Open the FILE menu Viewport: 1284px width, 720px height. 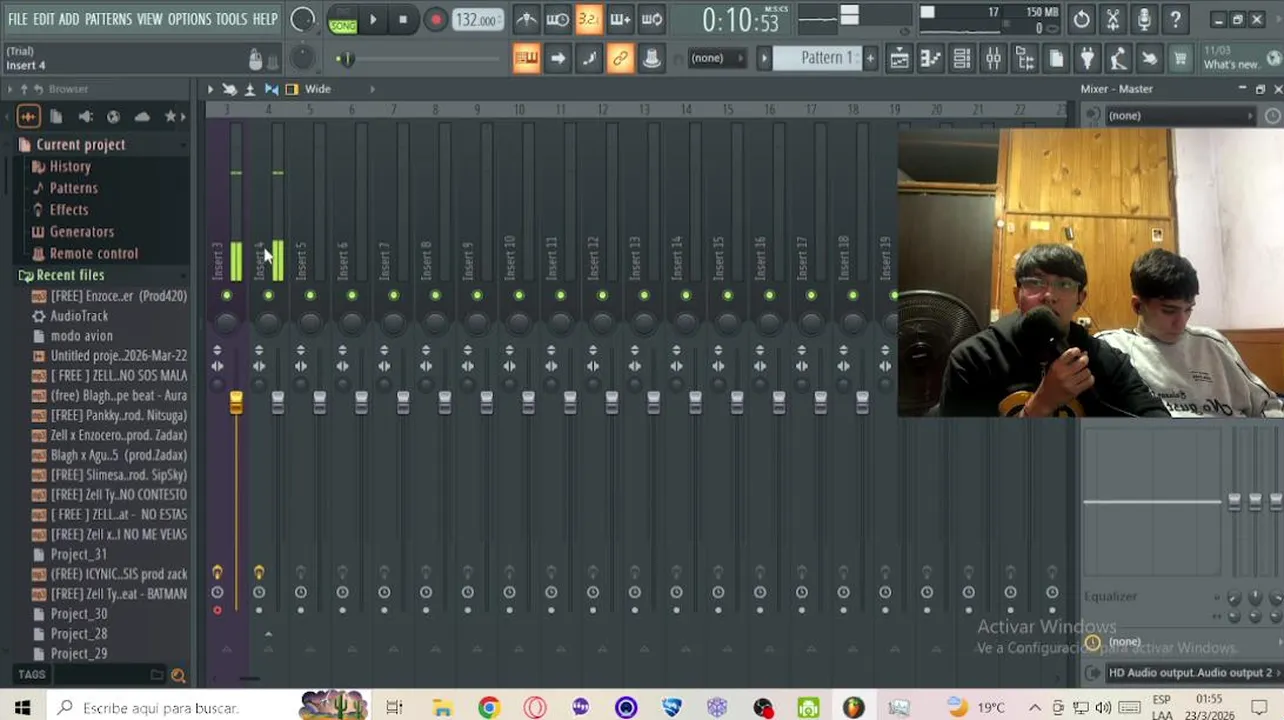(x=17, y=19)
